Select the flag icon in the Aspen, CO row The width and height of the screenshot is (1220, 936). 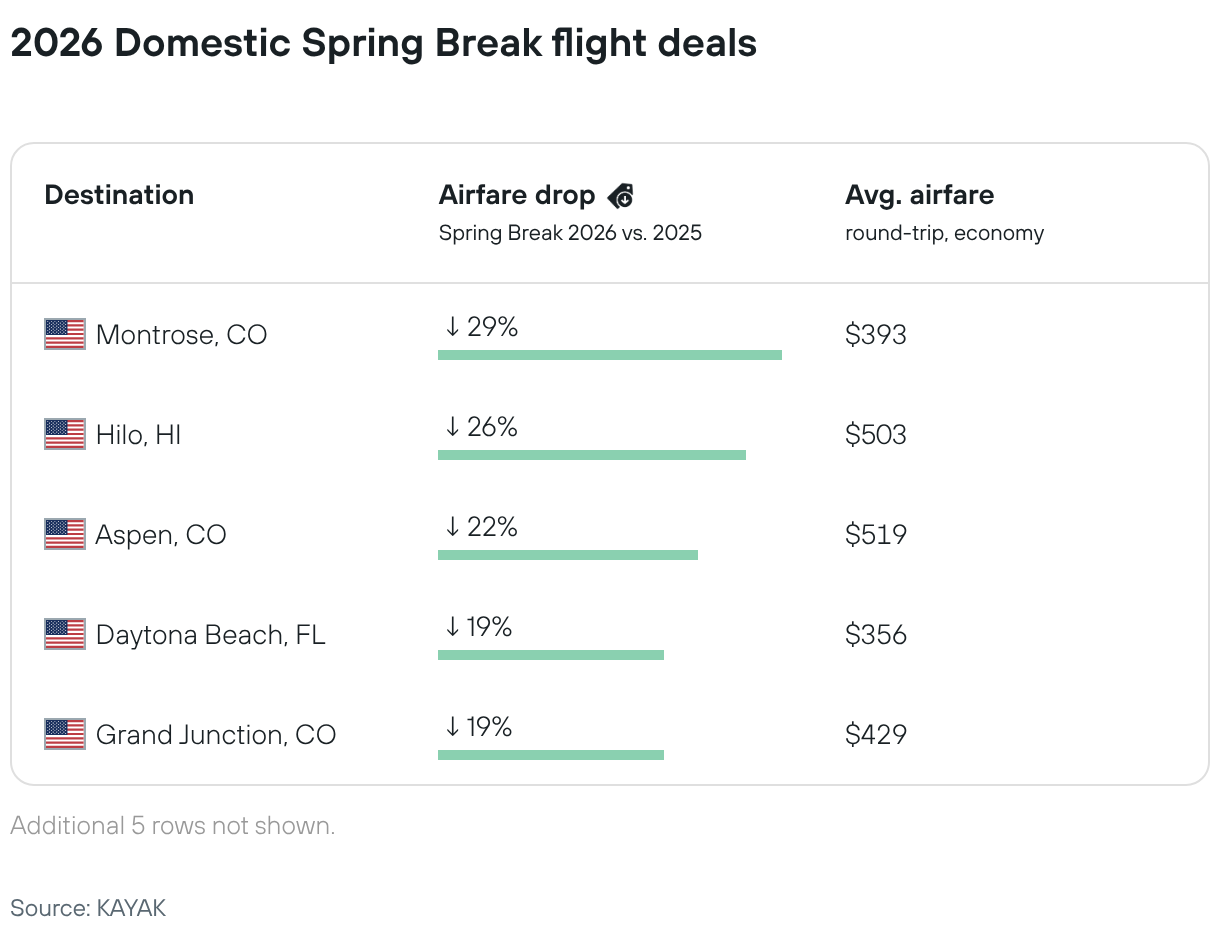[65, 534]
